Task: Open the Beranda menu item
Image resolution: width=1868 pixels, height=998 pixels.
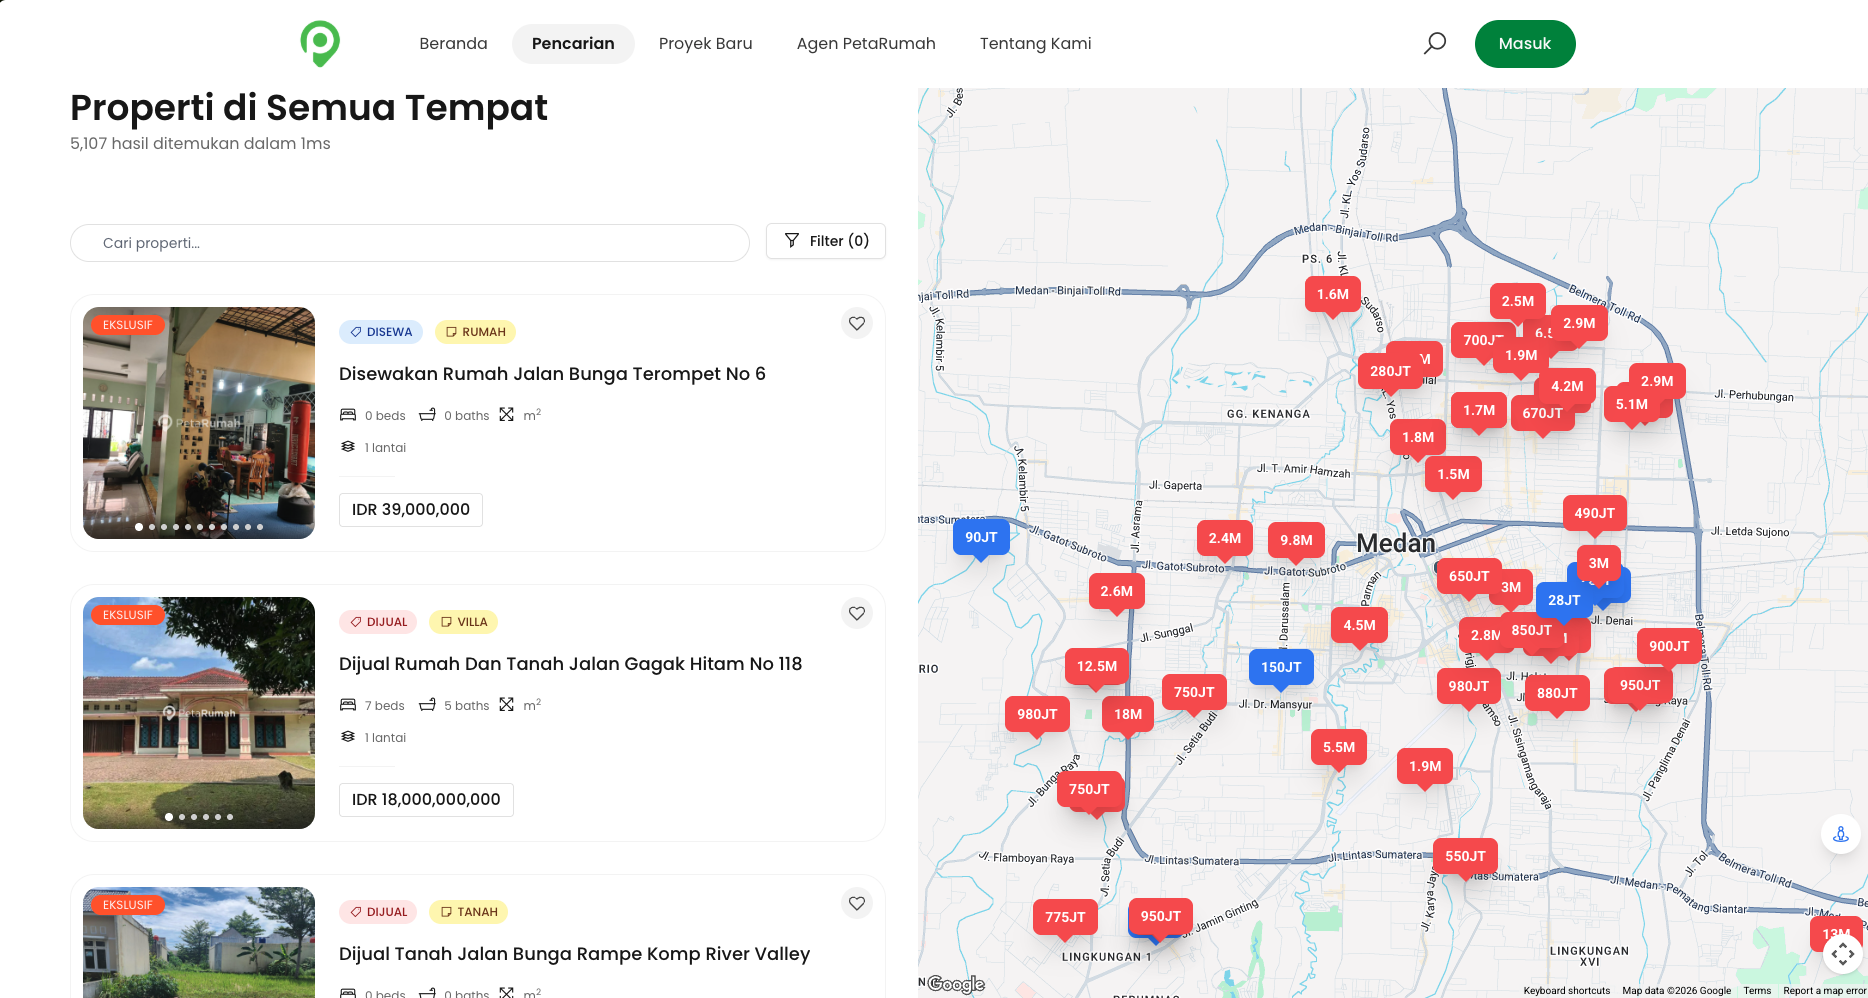Action: 453,43
